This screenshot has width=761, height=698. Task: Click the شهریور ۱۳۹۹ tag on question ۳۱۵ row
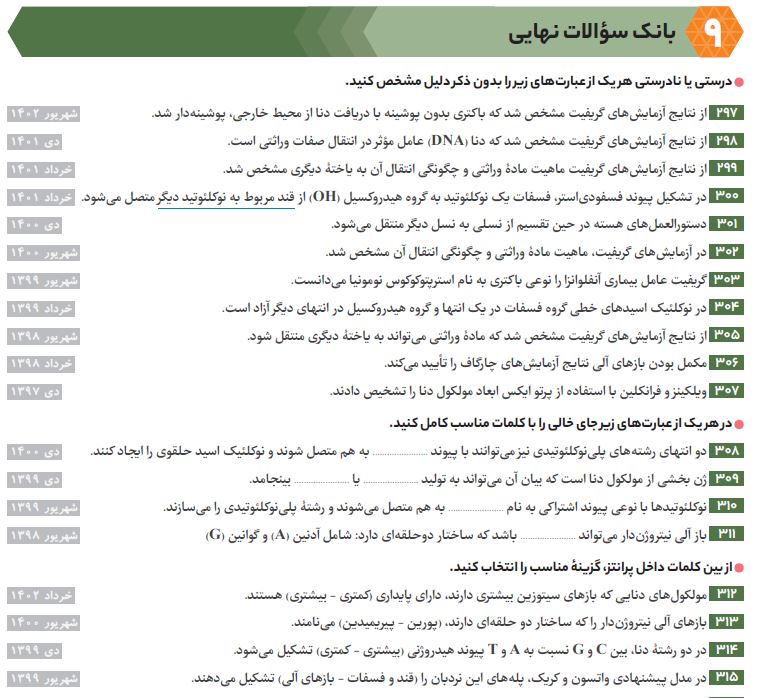coord(44,678)
